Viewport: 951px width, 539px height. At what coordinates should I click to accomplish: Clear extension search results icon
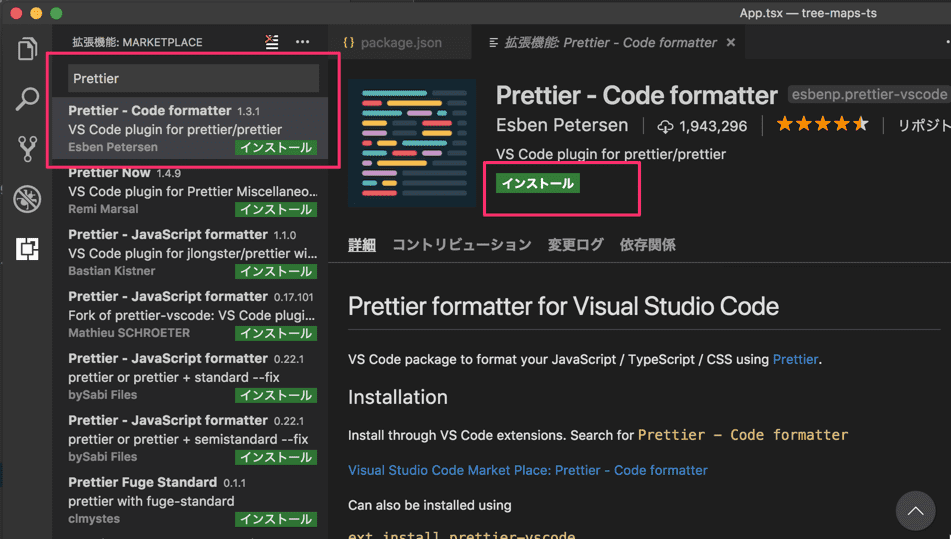point(272,42)
